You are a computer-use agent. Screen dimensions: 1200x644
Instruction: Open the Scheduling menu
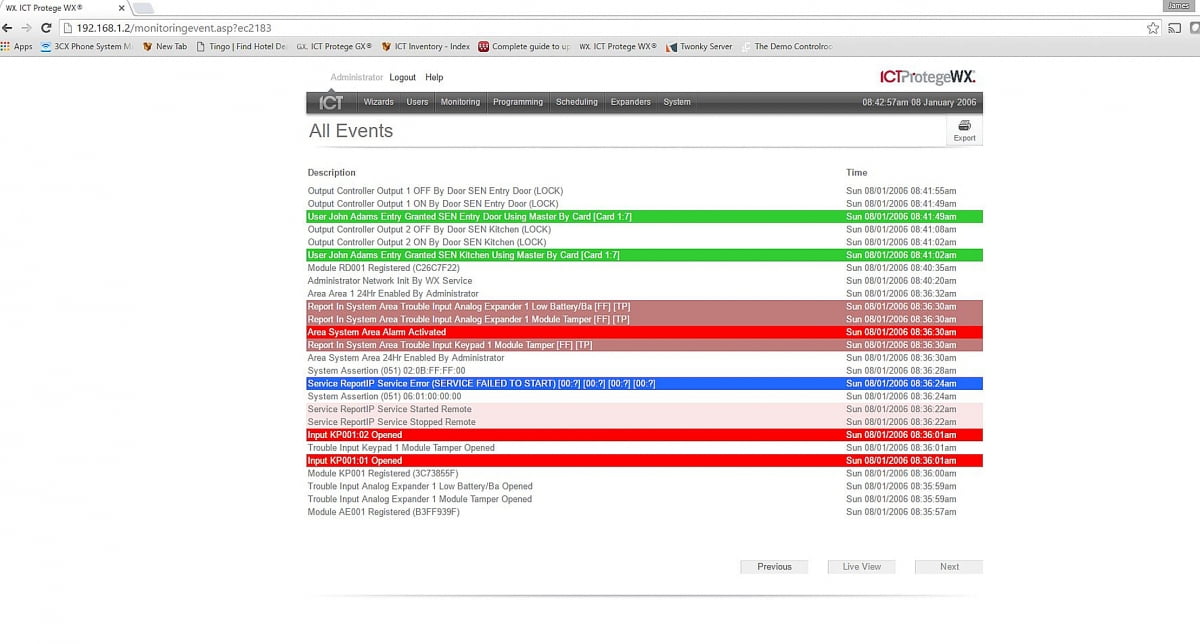point(576,102)
